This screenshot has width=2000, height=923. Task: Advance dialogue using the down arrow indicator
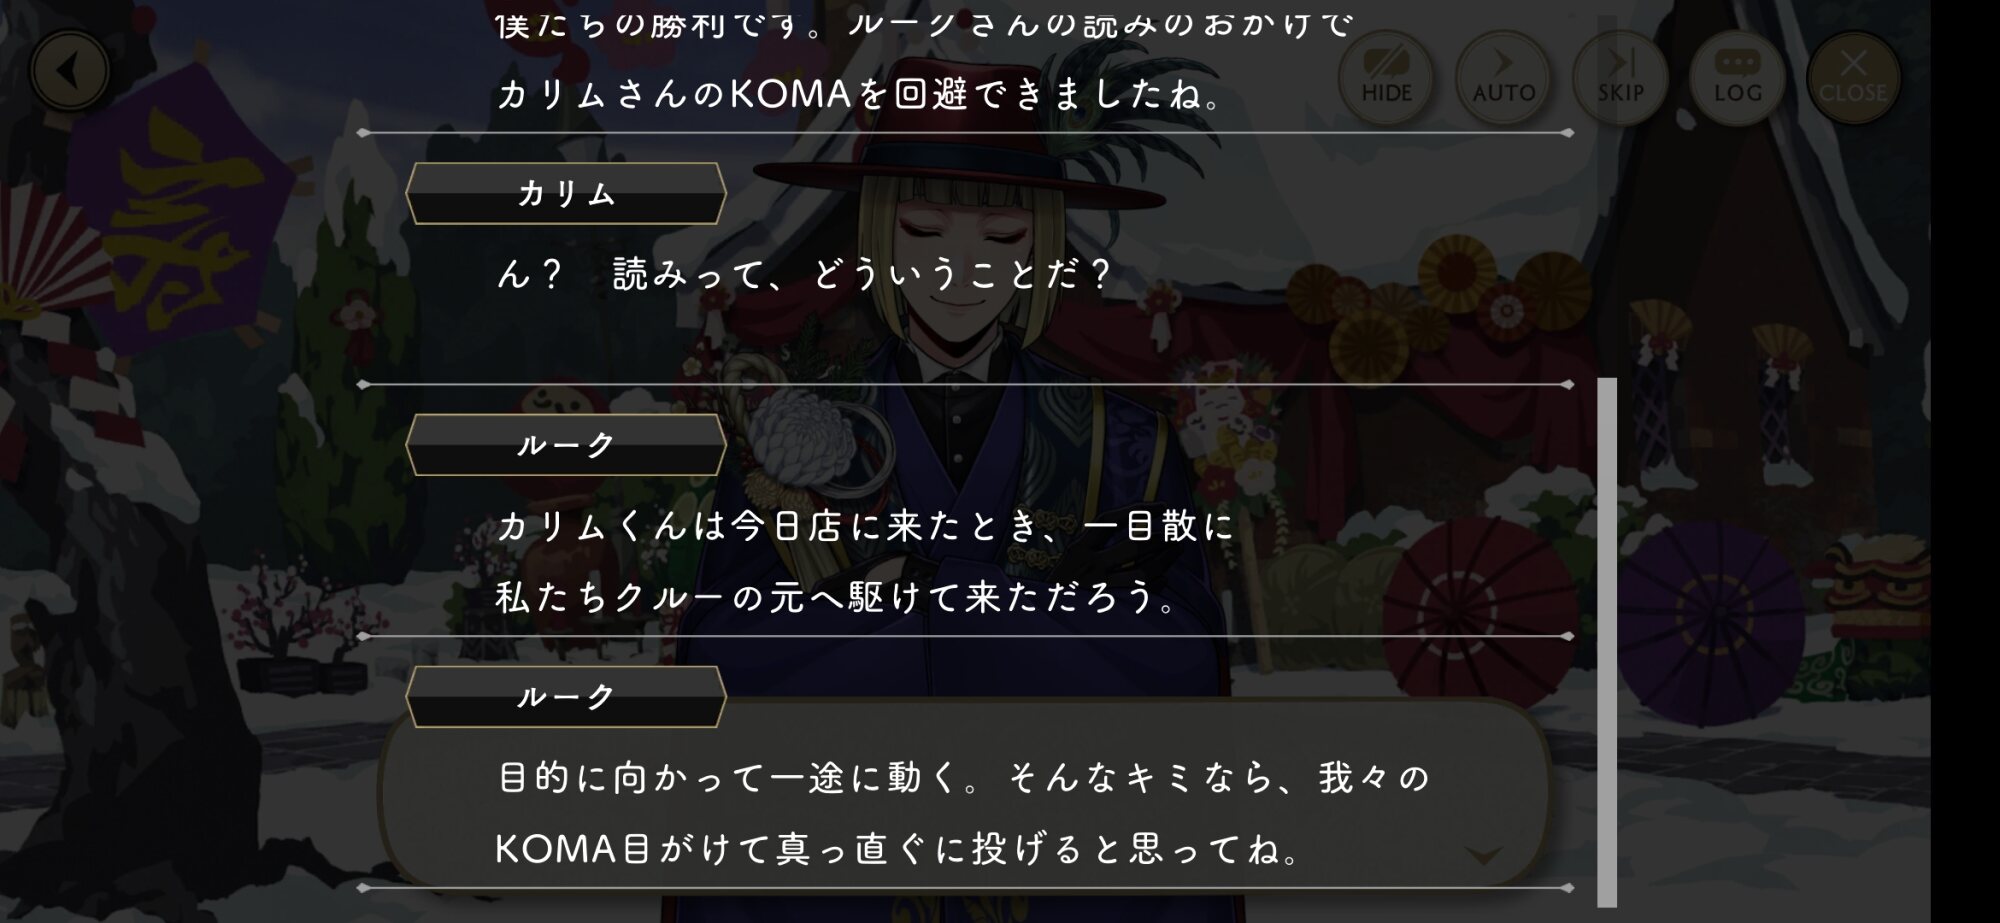[1483, 854]
